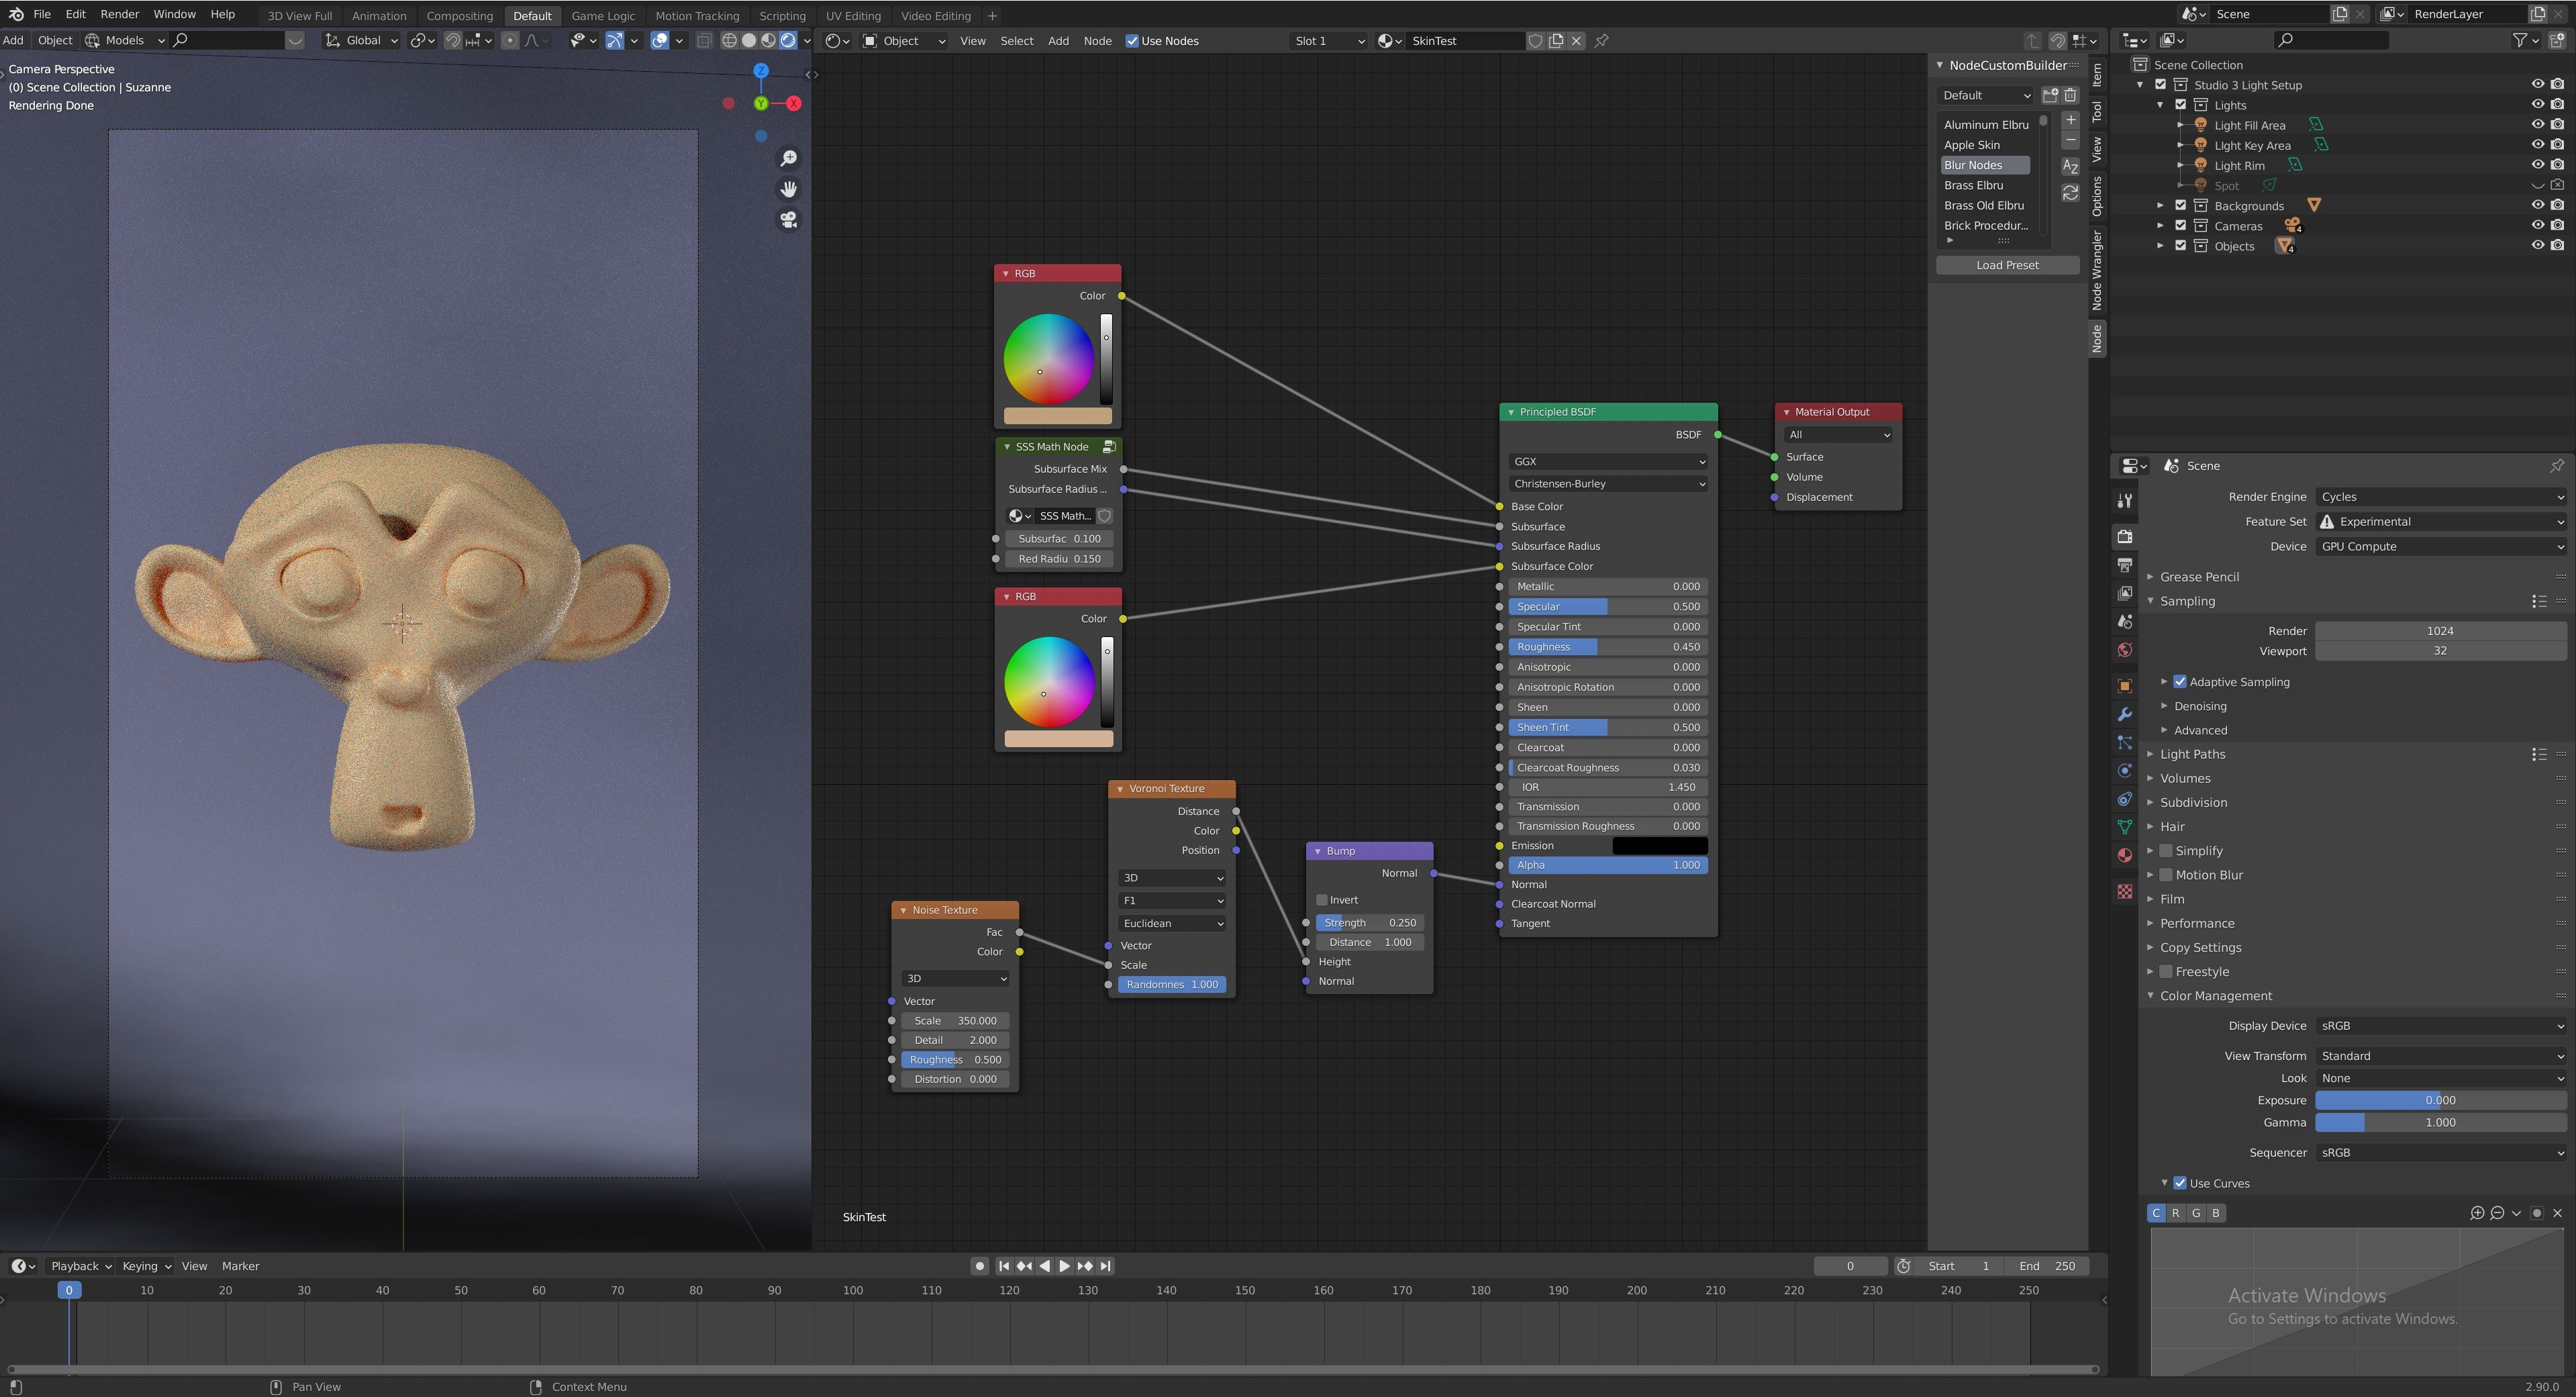The width and height of the screenshot is (2576, 1397).
Task: Switch to the UV Editing workspace tab
Action: [x=853, y=15]
